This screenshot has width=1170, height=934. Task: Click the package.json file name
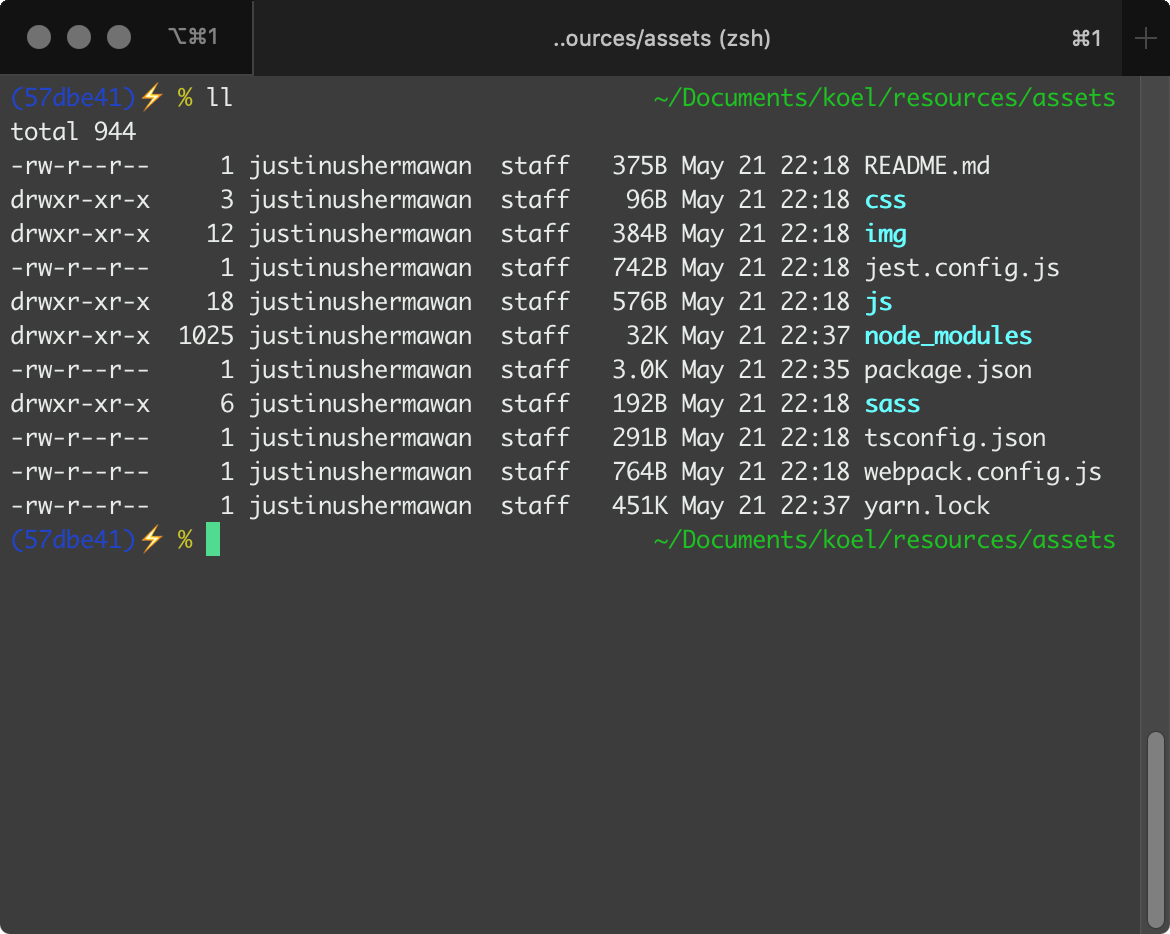point(946,369)
